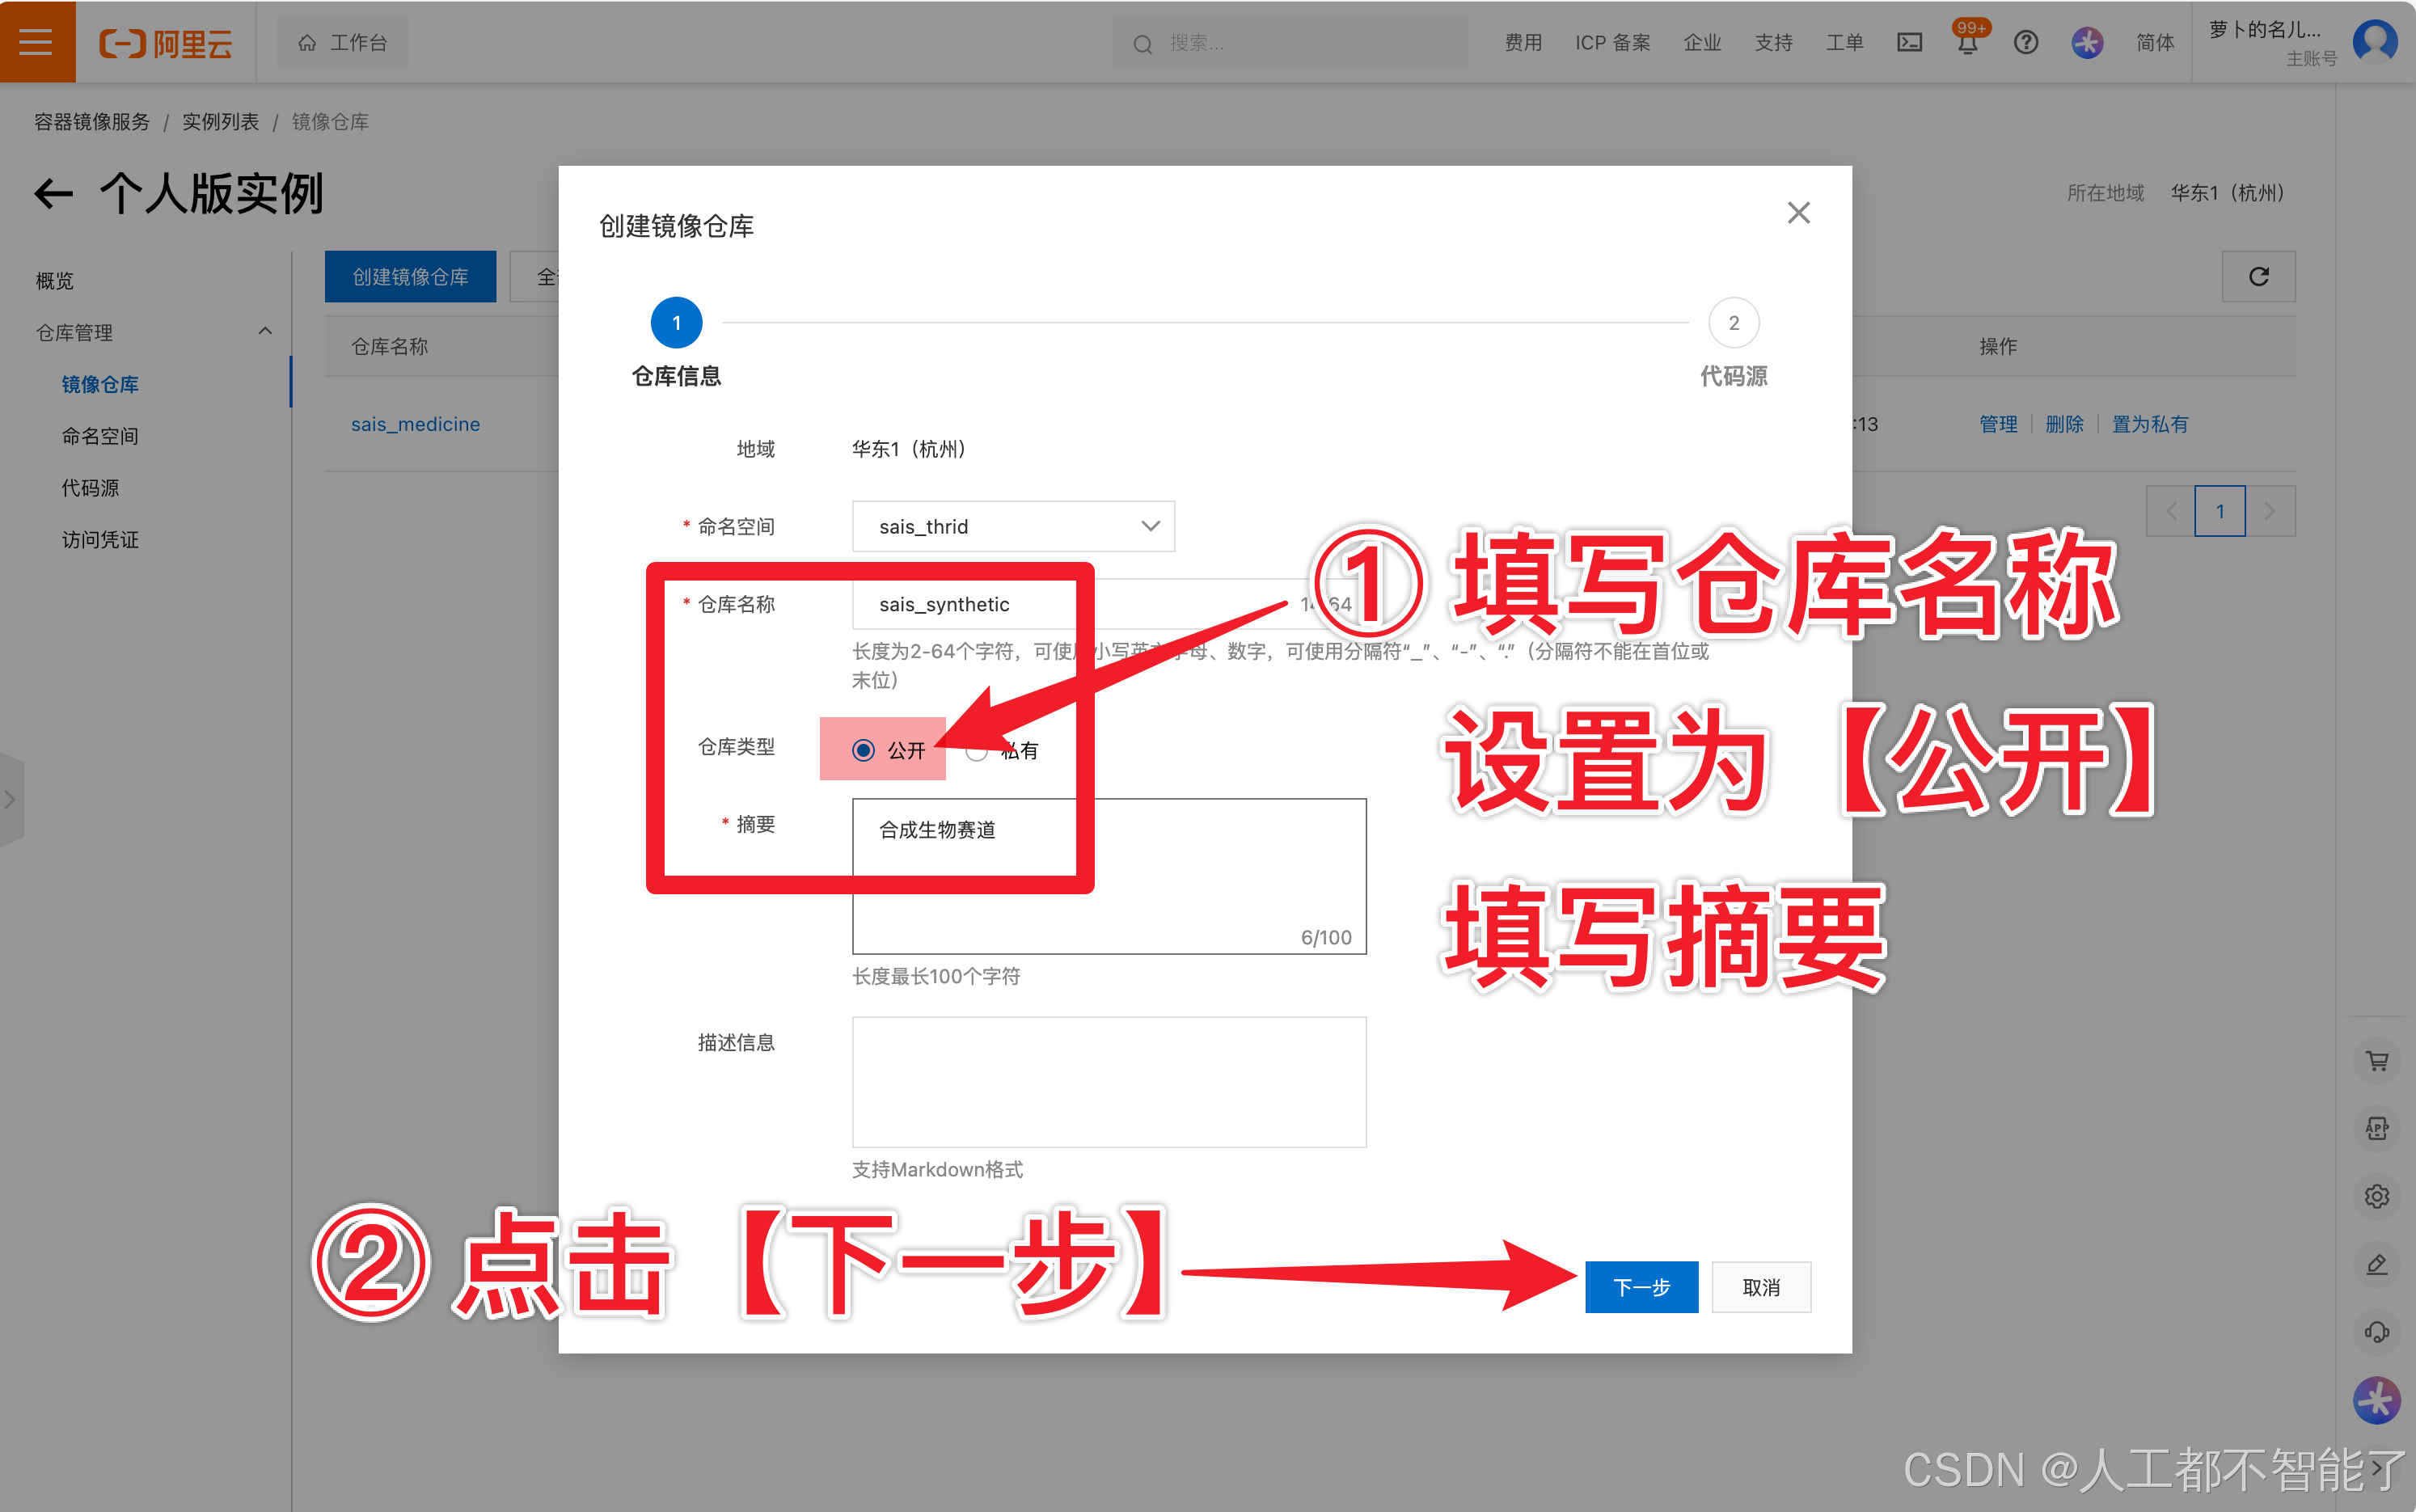Open the Cloud Shell terminal icon
2416x1512 pixels.
coord(1910,42)
